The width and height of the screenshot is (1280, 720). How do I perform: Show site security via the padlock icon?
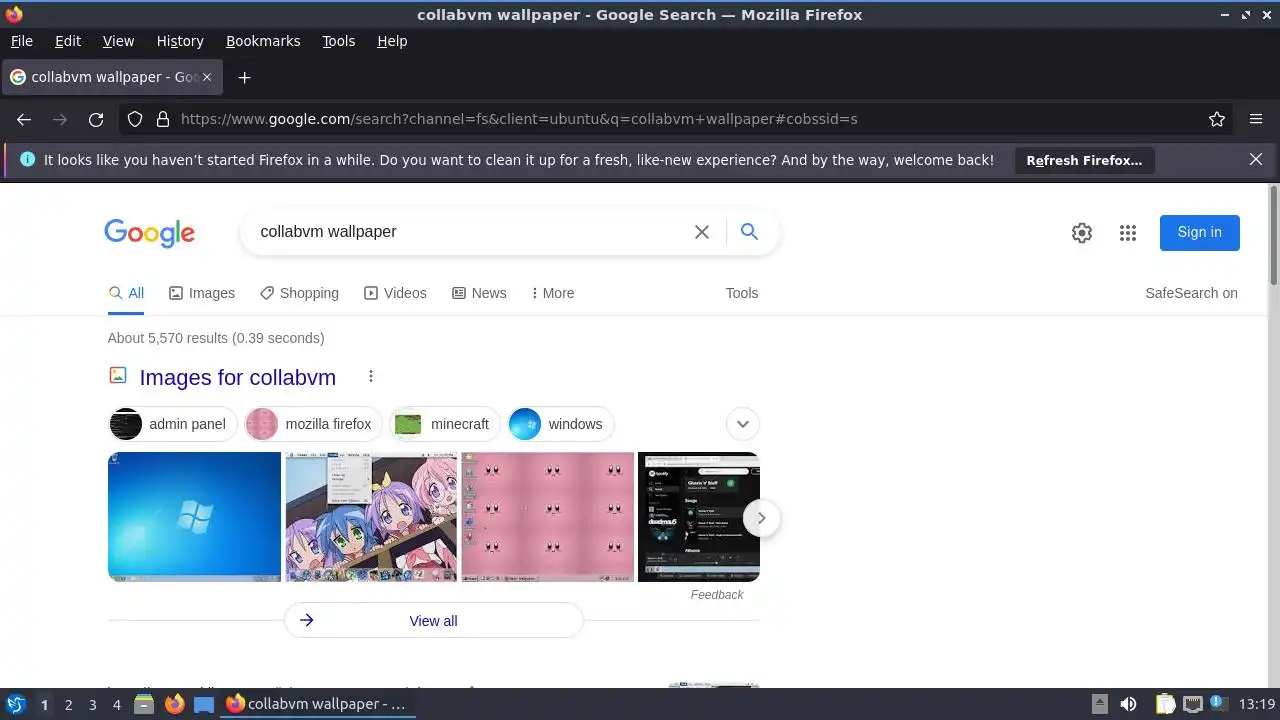pos(162,119)
